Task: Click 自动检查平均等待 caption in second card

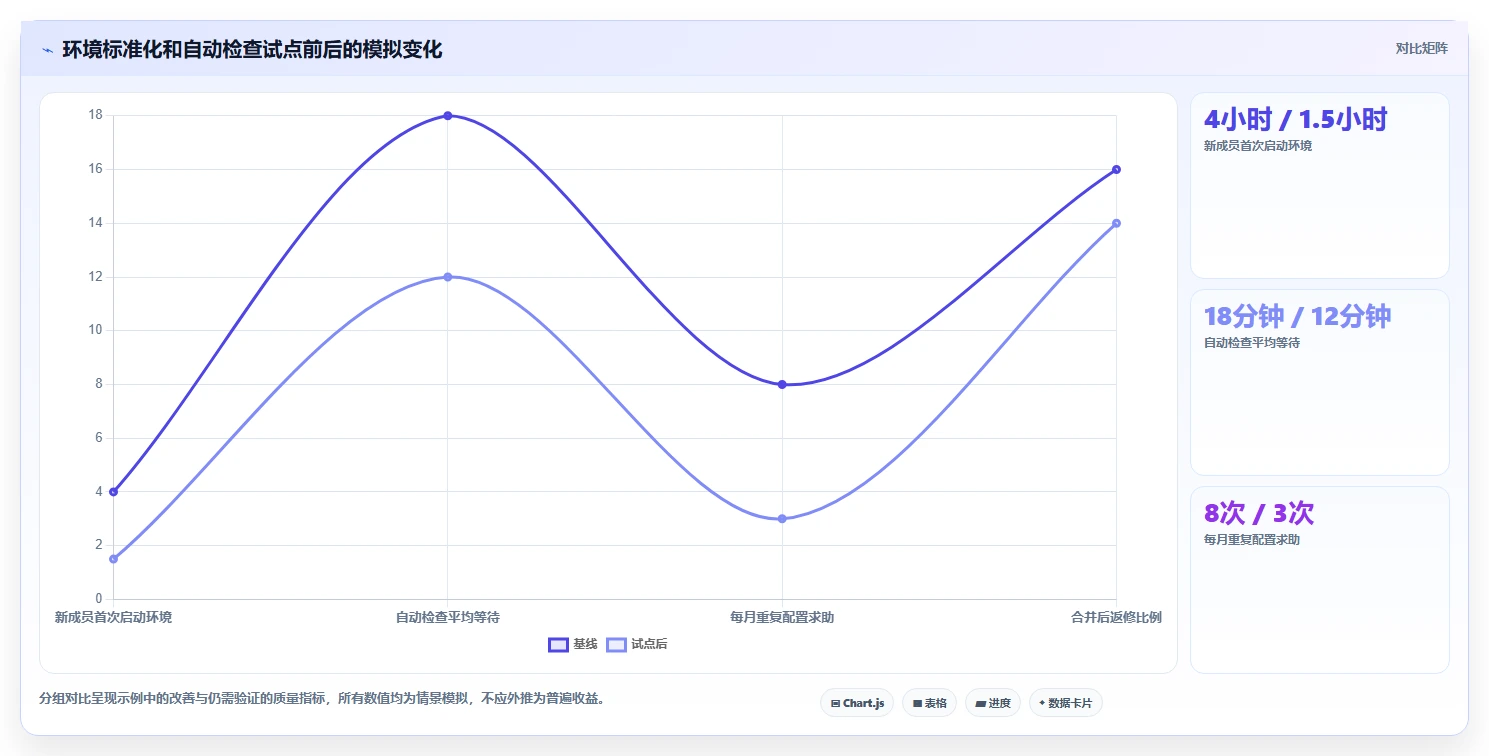Action: click(1252, 343)
